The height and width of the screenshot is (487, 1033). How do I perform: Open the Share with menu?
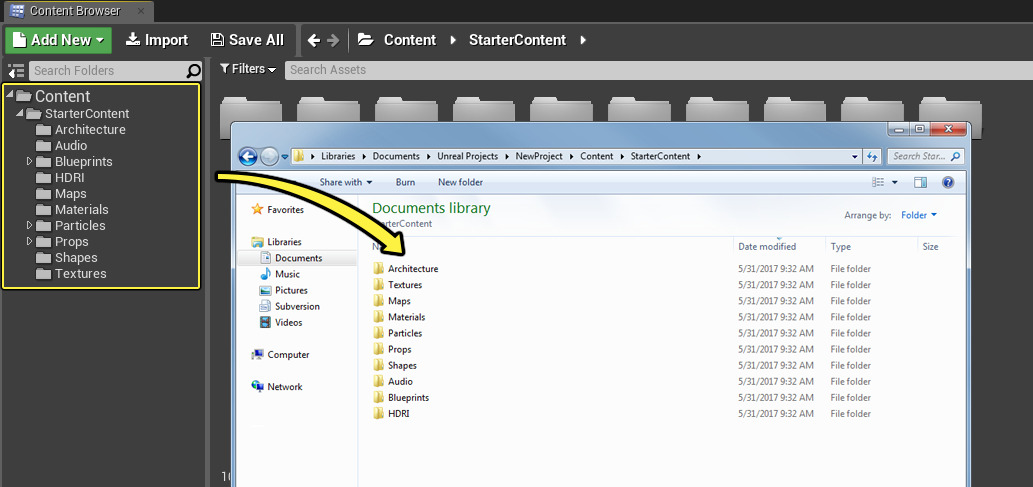(x=345, y=182)
